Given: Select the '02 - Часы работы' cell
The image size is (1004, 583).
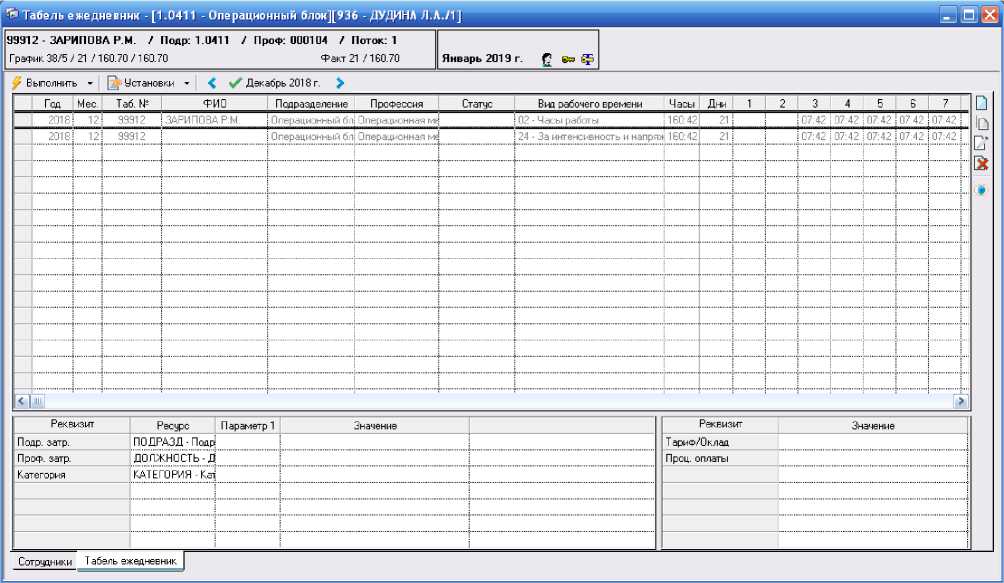Looking at the screenshot, I should pos(590,120).
